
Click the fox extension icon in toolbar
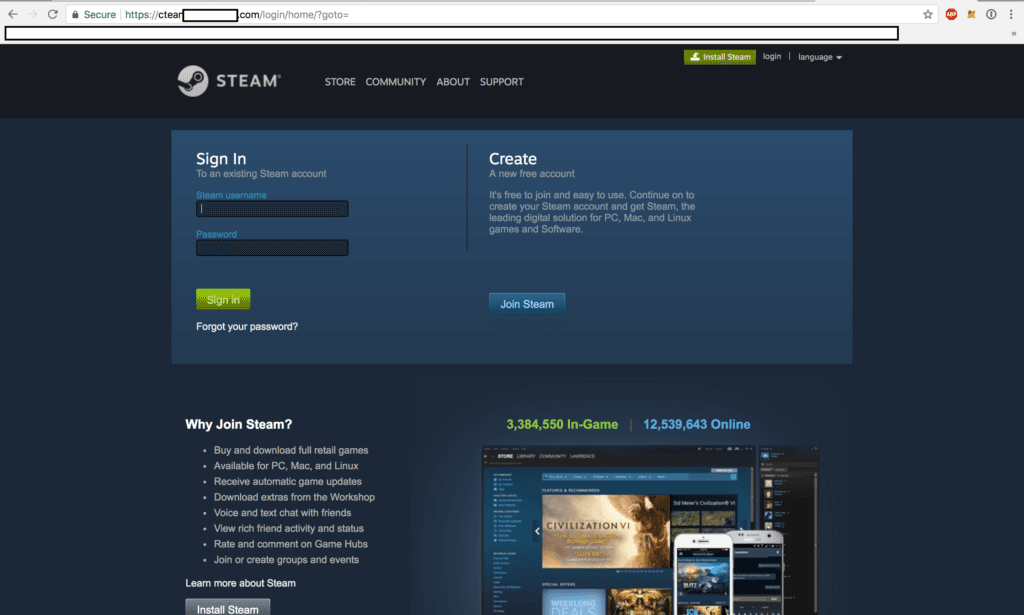tap(971, 15)
